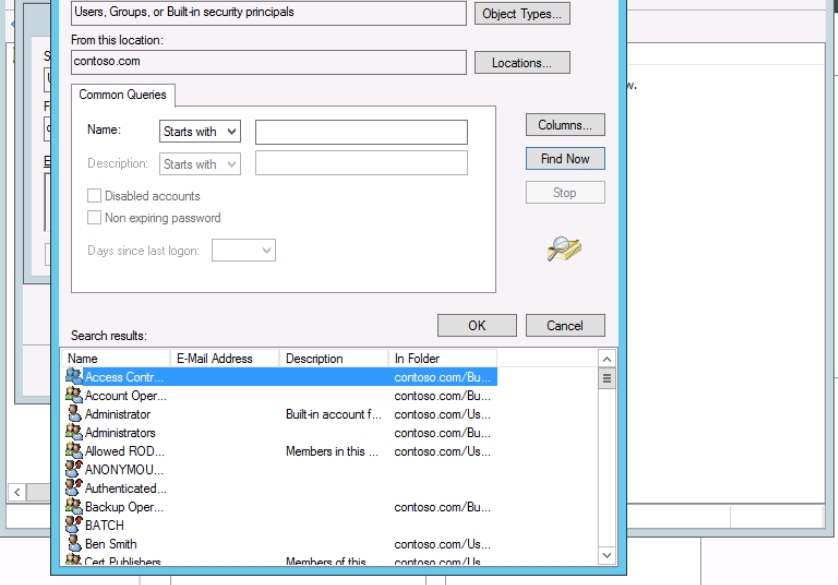Viewport: 838px width, 585px height.
Task: Enable the Disabled accounts checkbox
Action: tap(95, 196)
